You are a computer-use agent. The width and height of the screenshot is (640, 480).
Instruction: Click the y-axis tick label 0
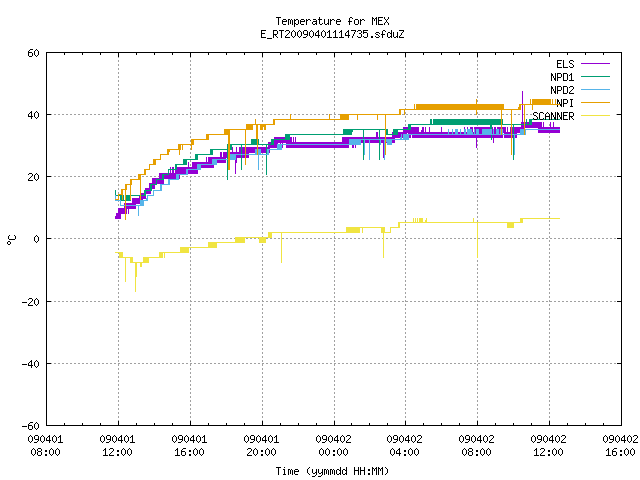point(37,239)
